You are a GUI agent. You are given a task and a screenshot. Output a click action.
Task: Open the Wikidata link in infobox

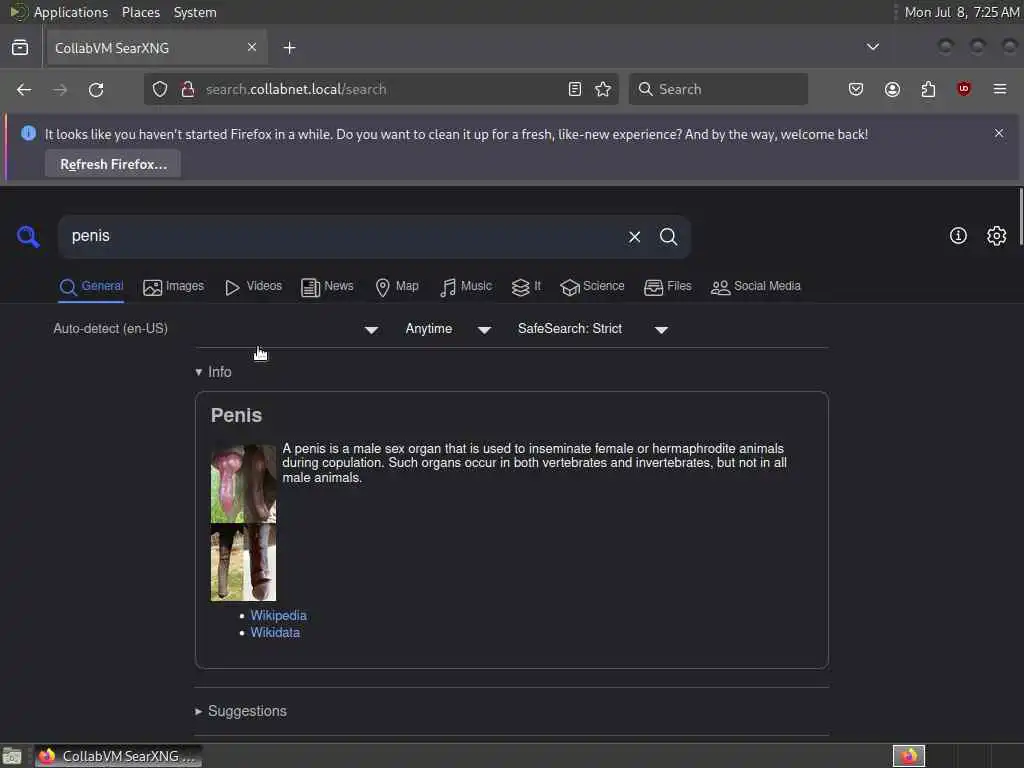click(x=275, y=633)
